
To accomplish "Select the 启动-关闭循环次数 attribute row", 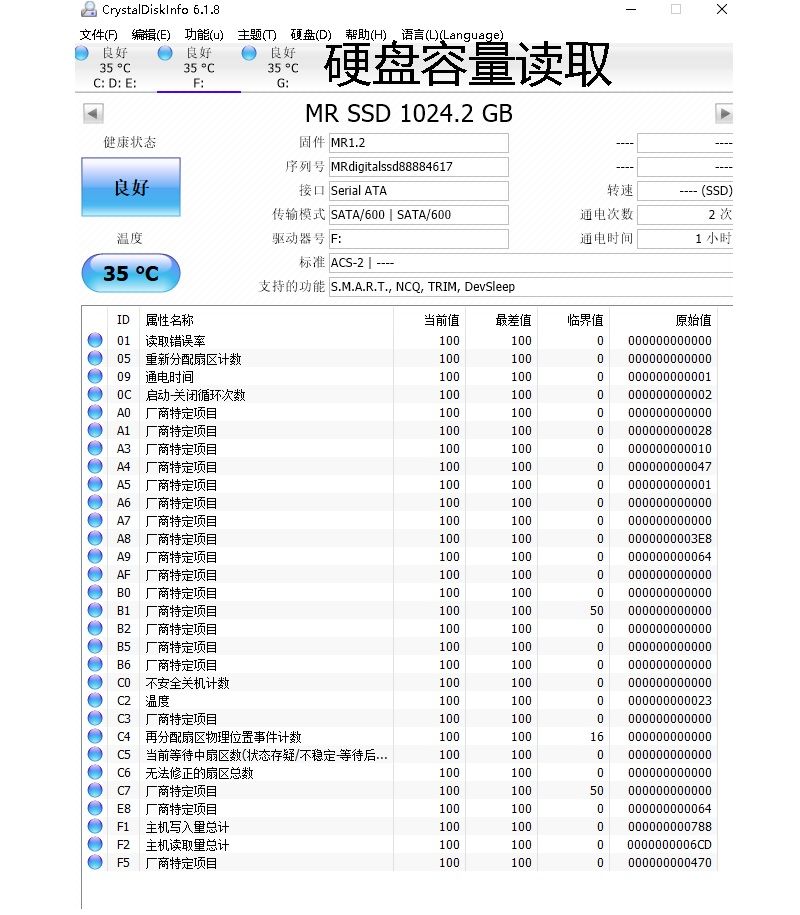I will [400, 394].
